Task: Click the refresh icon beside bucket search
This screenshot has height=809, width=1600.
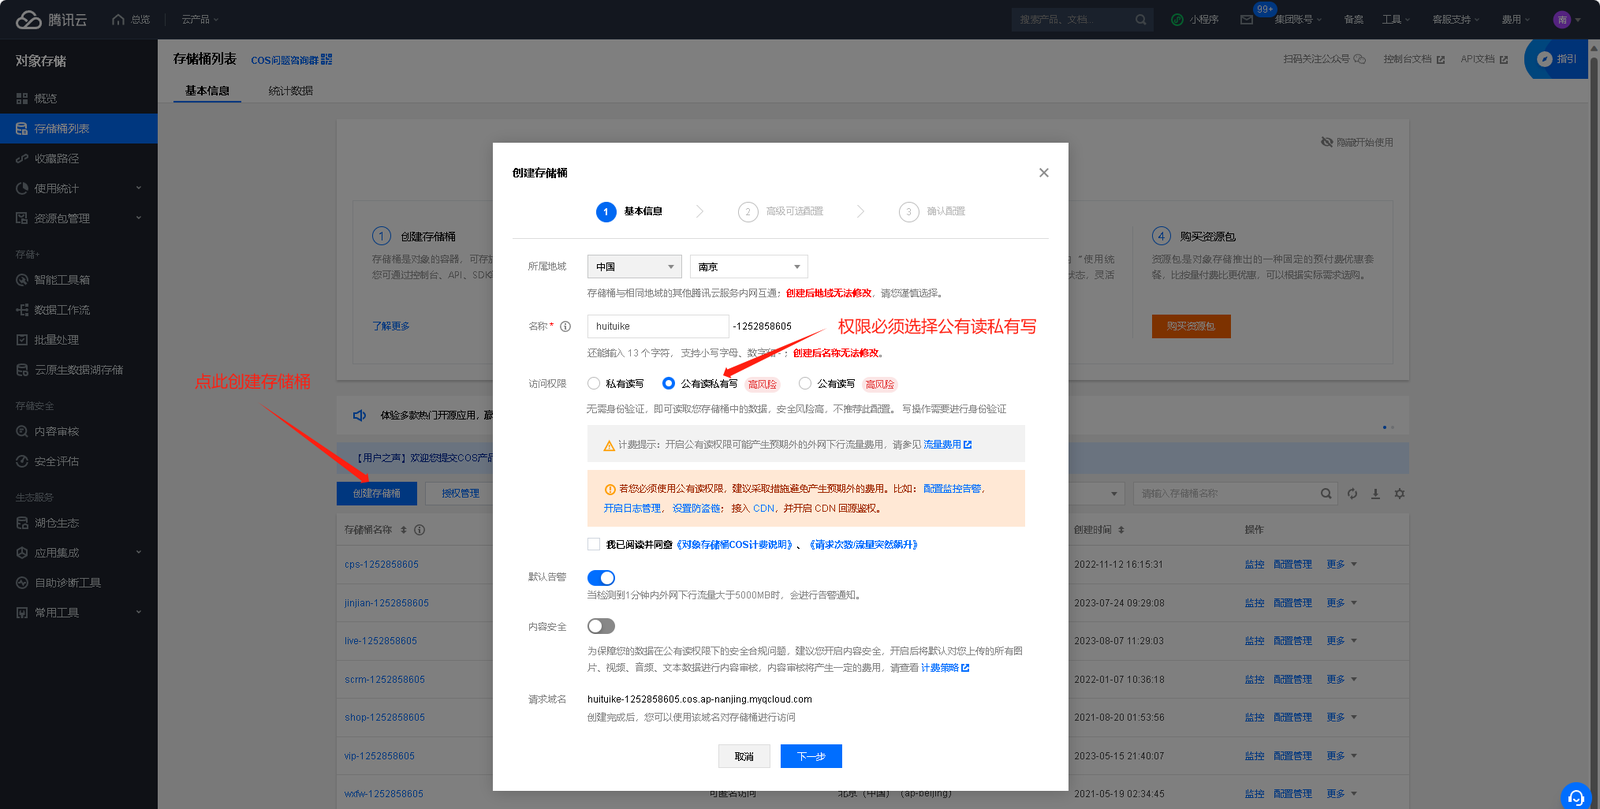Action: point(1352,494)
